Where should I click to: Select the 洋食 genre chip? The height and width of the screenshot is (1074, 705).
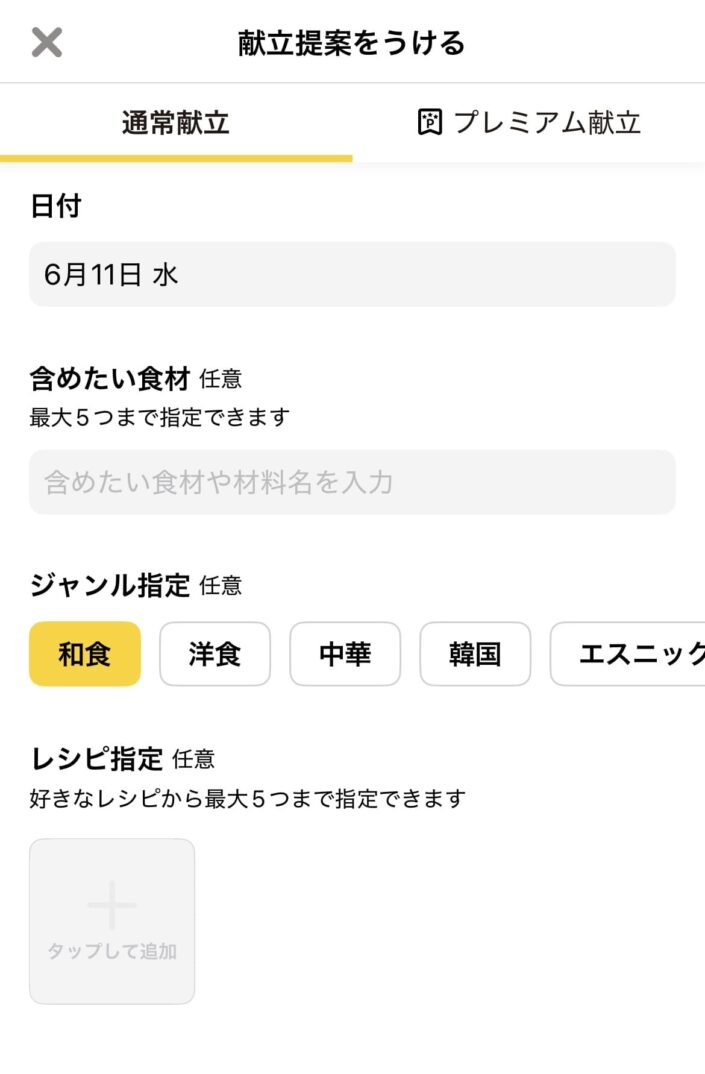click(x=215, y=654)
